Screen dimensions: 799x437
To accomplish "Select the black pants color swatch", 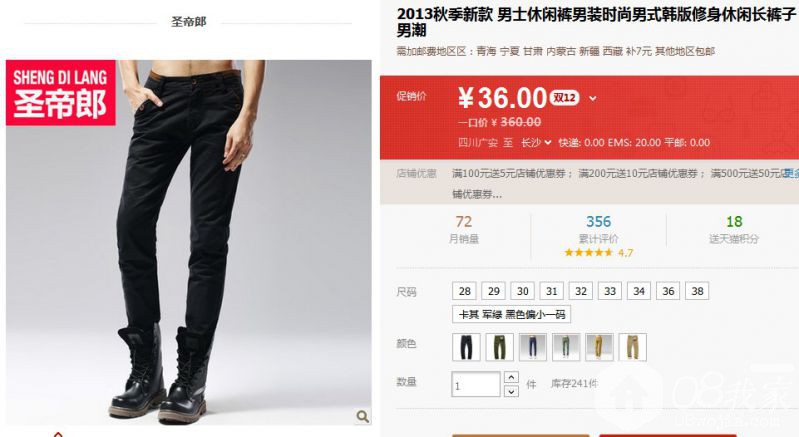I will (x=466, y=347).
